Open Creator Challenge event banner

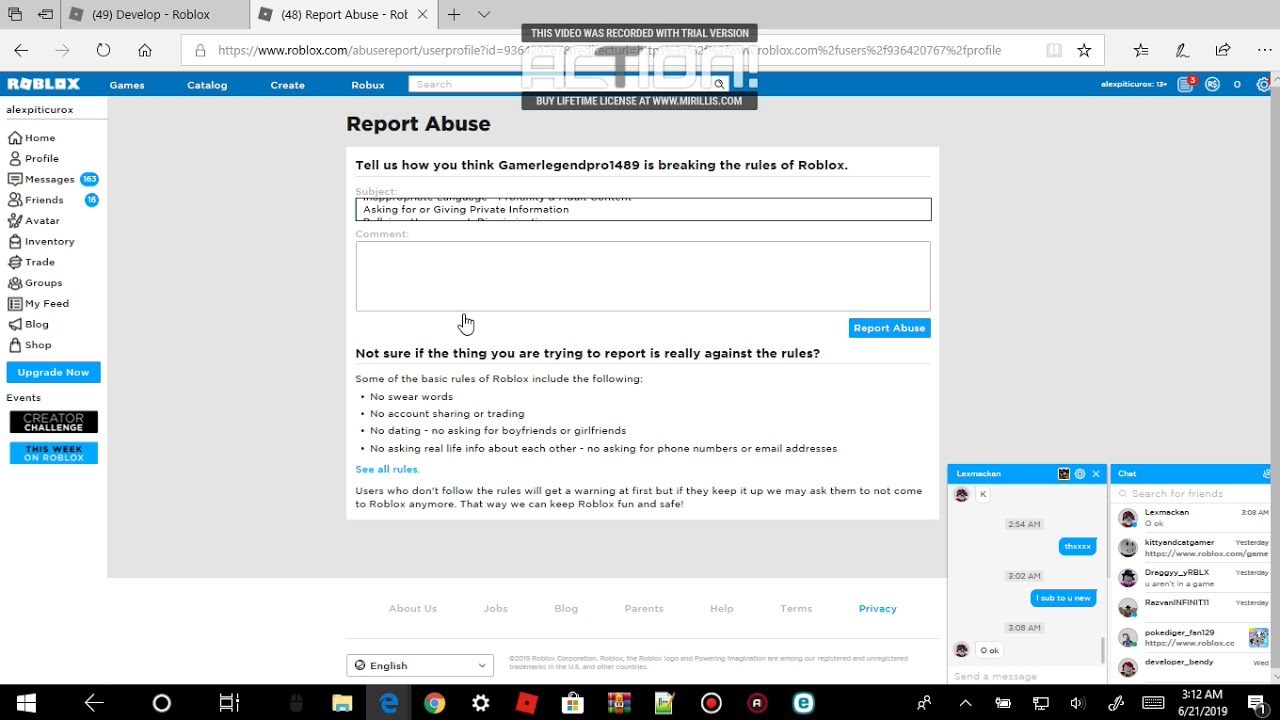click(x=54, y=422)
